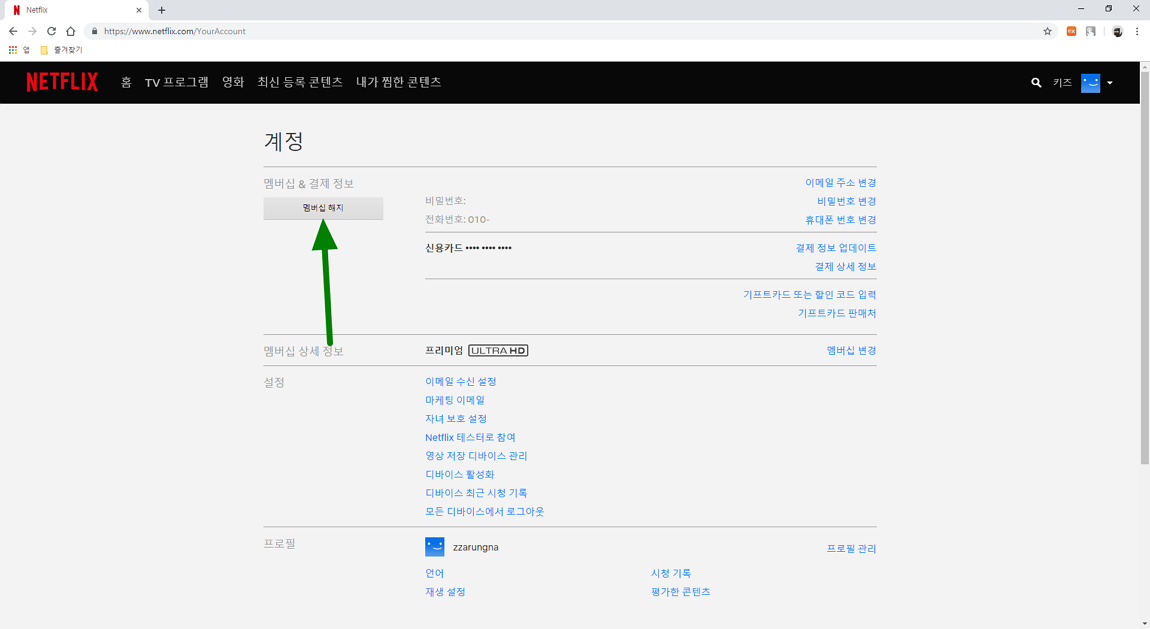Screen dimensions: 1150x629
Task: Open Chrome menu three dots
Action: coord(1137,31)
